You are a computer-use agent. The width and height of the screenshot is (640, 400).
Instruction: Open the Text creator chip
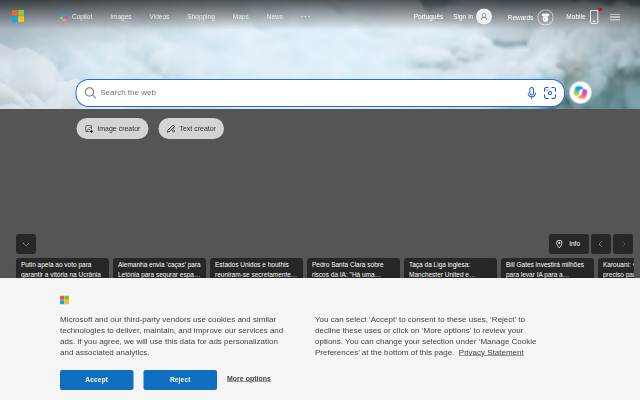191,129
